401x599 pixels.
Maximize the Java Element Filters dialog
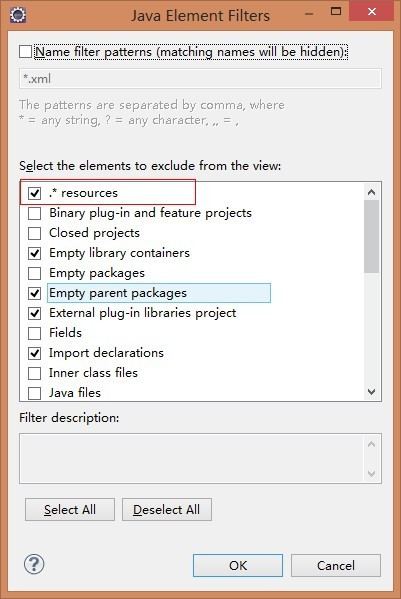tap(336, 11)
